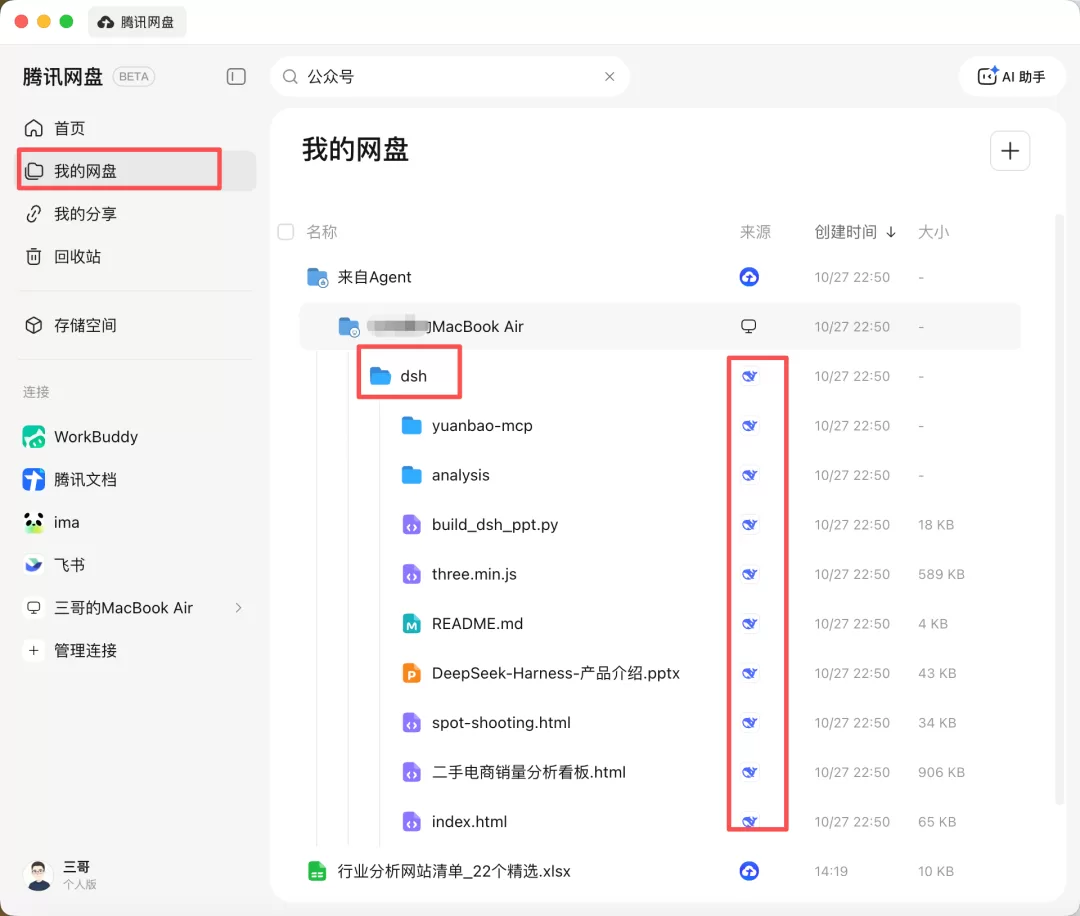Viewport: 1080px width, 916px height.
Task: Select the README.md file
Action: [477, 624]
